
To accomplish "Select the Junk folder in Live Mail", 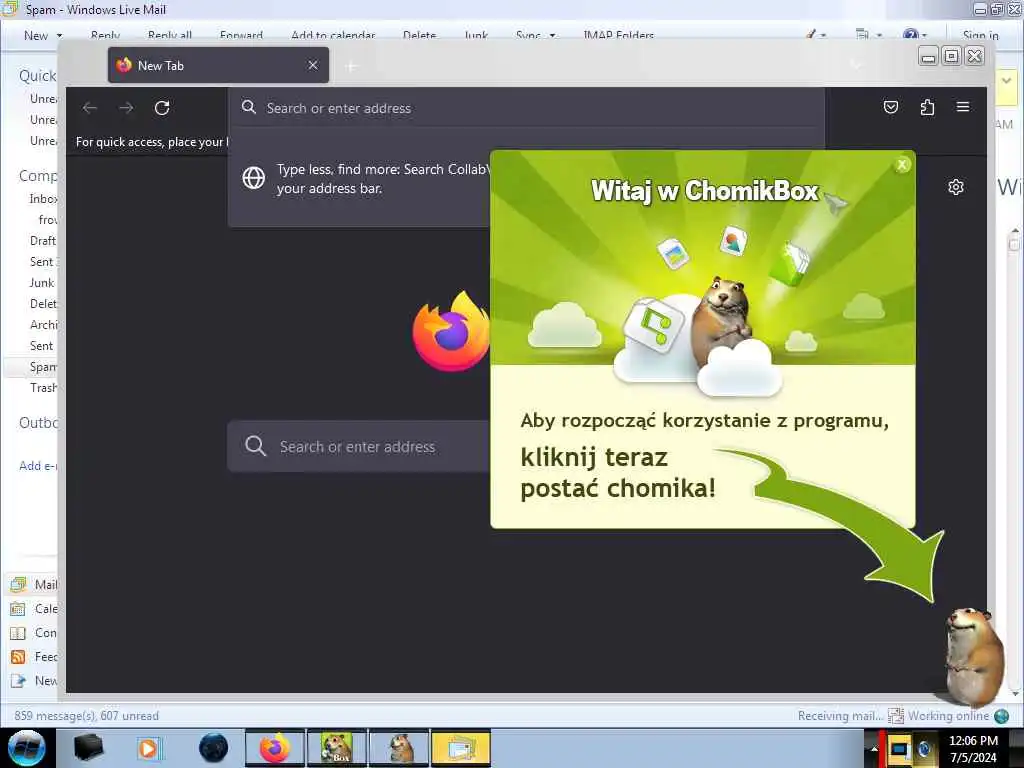I will (x=42, y=283).
